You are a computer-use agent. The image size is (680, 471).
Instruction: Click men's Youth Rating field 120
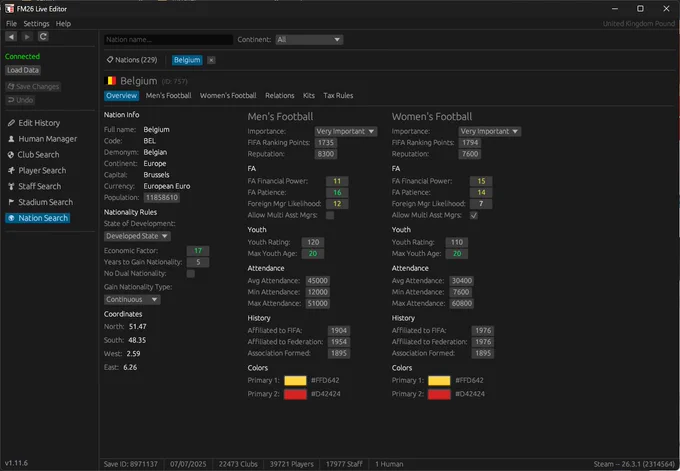point(313,242)
